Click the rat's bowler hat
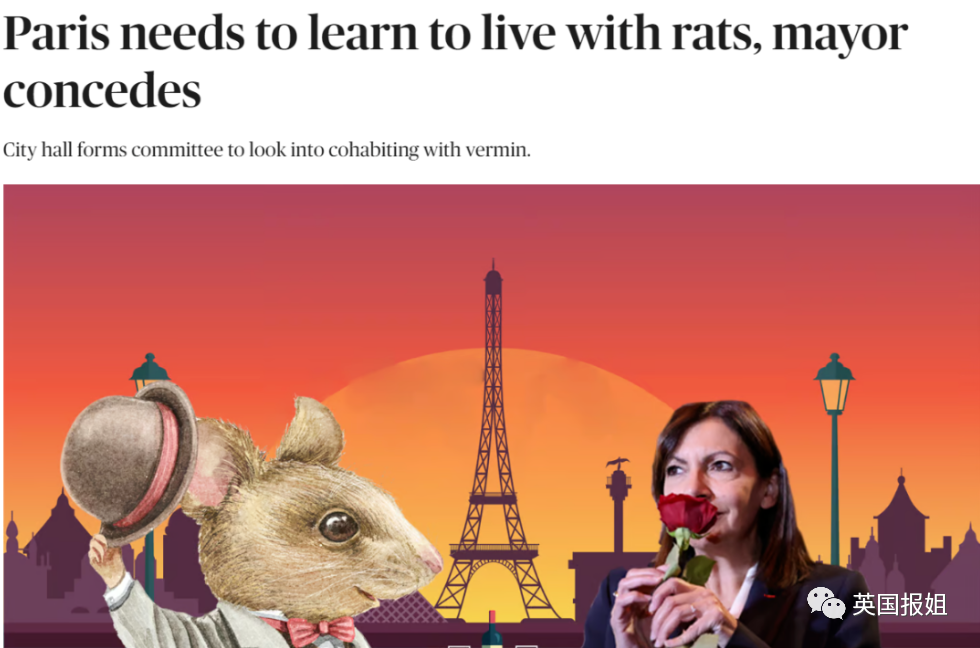This screenshot has width=980, height=648. pos(129,462)
